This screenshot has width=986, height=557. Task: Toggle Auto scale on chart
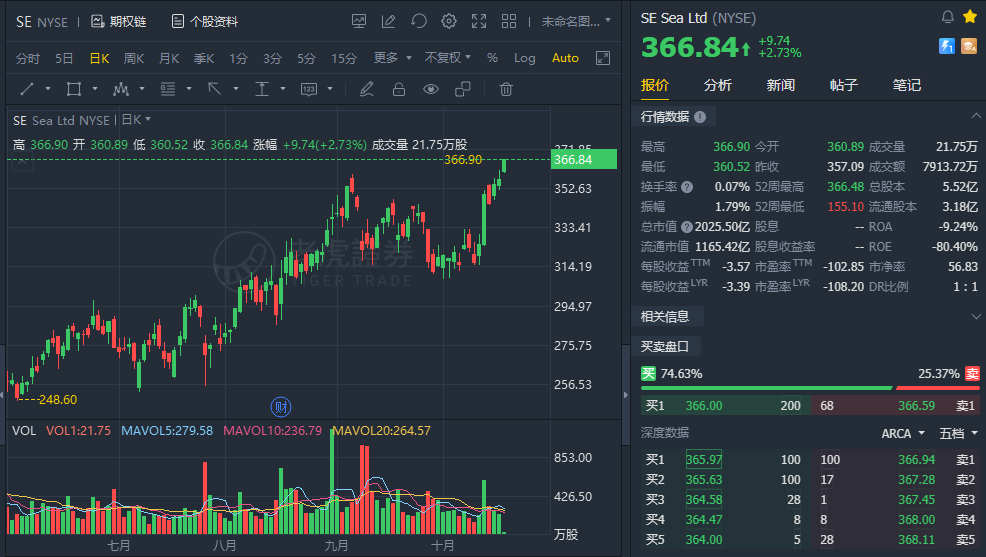tap(565, 58)
